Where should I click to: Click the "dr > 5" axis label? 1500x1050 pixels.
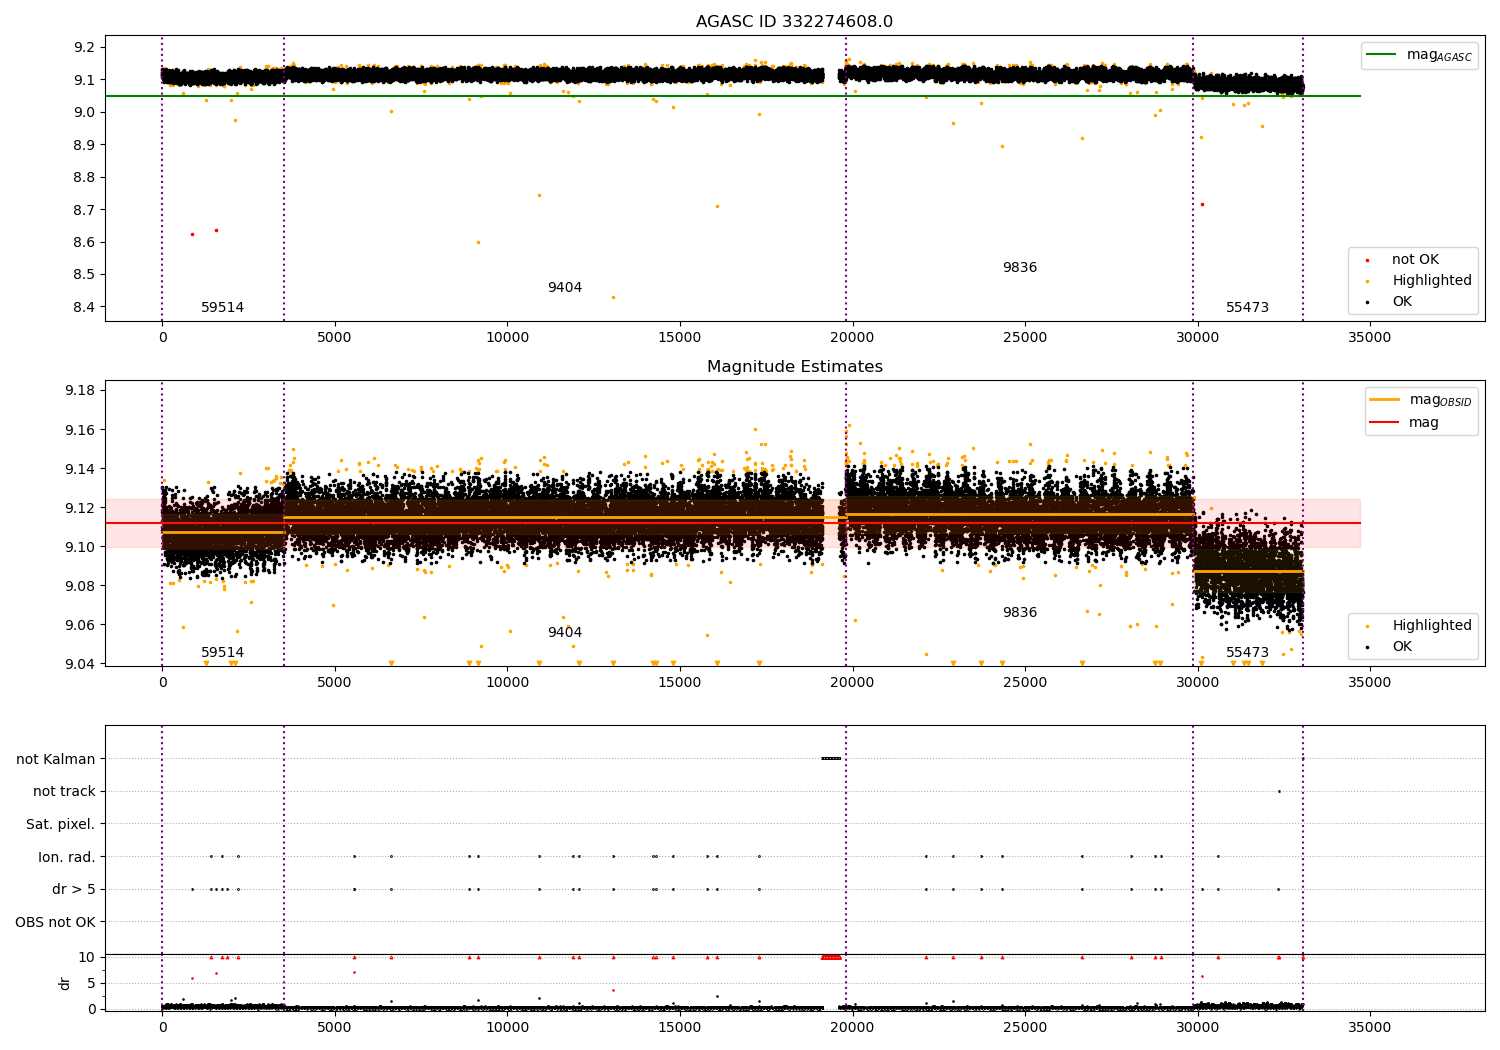(74, 890)
